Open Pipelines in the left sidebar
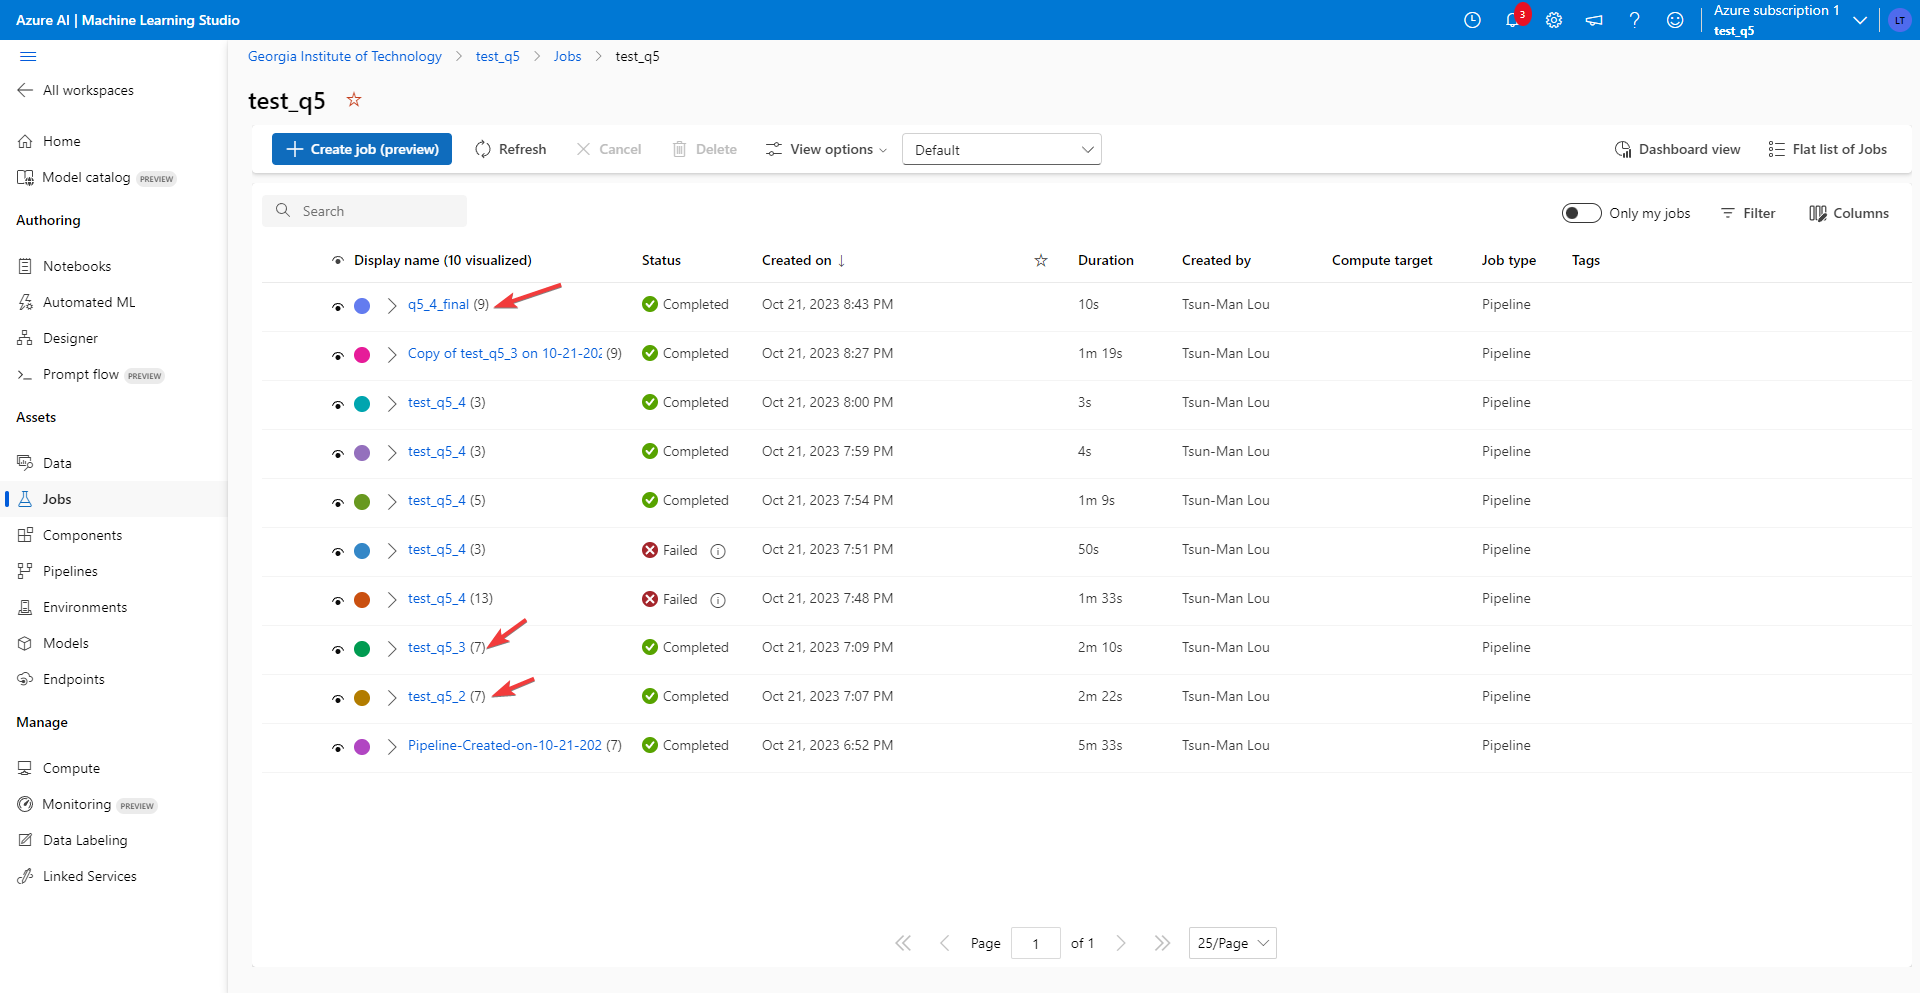Viewport: 1920px width, 993px height. [70, 571]
